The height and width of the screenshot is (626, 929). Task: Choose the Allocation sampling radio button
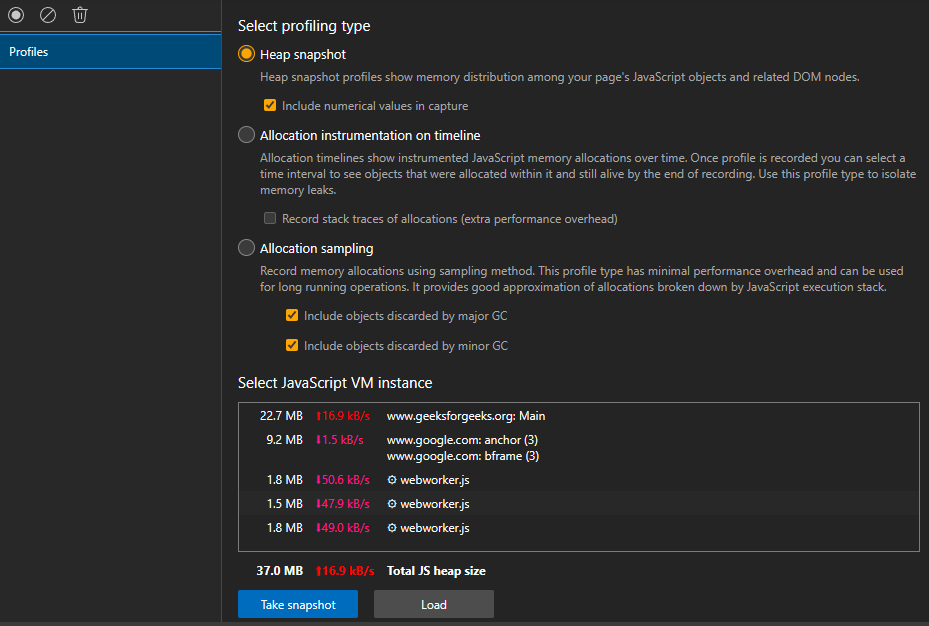pos(246,248)
